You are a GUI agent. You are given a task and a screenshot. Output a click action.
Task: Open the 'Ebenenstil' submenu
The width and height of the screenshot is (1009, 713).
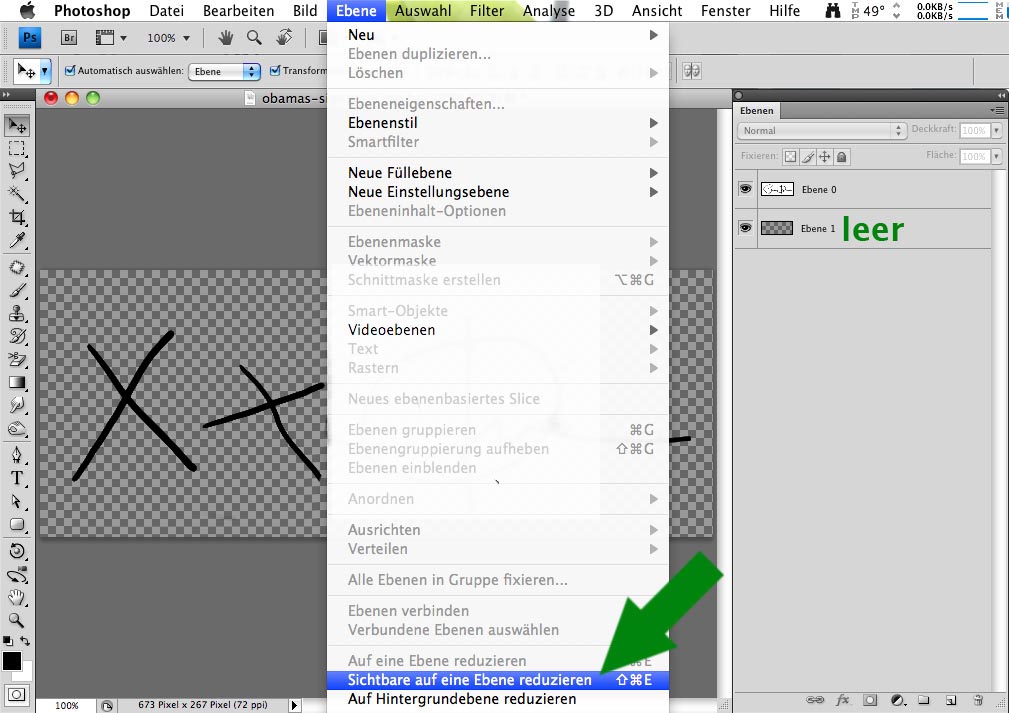498,123
